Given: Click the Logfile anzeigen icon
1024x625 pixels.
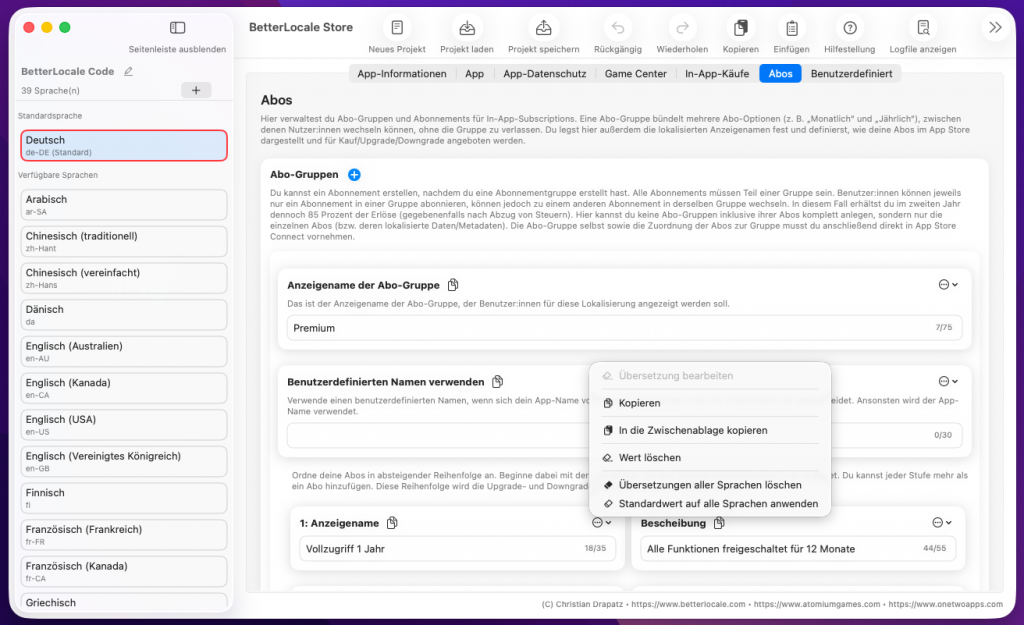Looking at the screenshot, I should [x=923, y=28].
